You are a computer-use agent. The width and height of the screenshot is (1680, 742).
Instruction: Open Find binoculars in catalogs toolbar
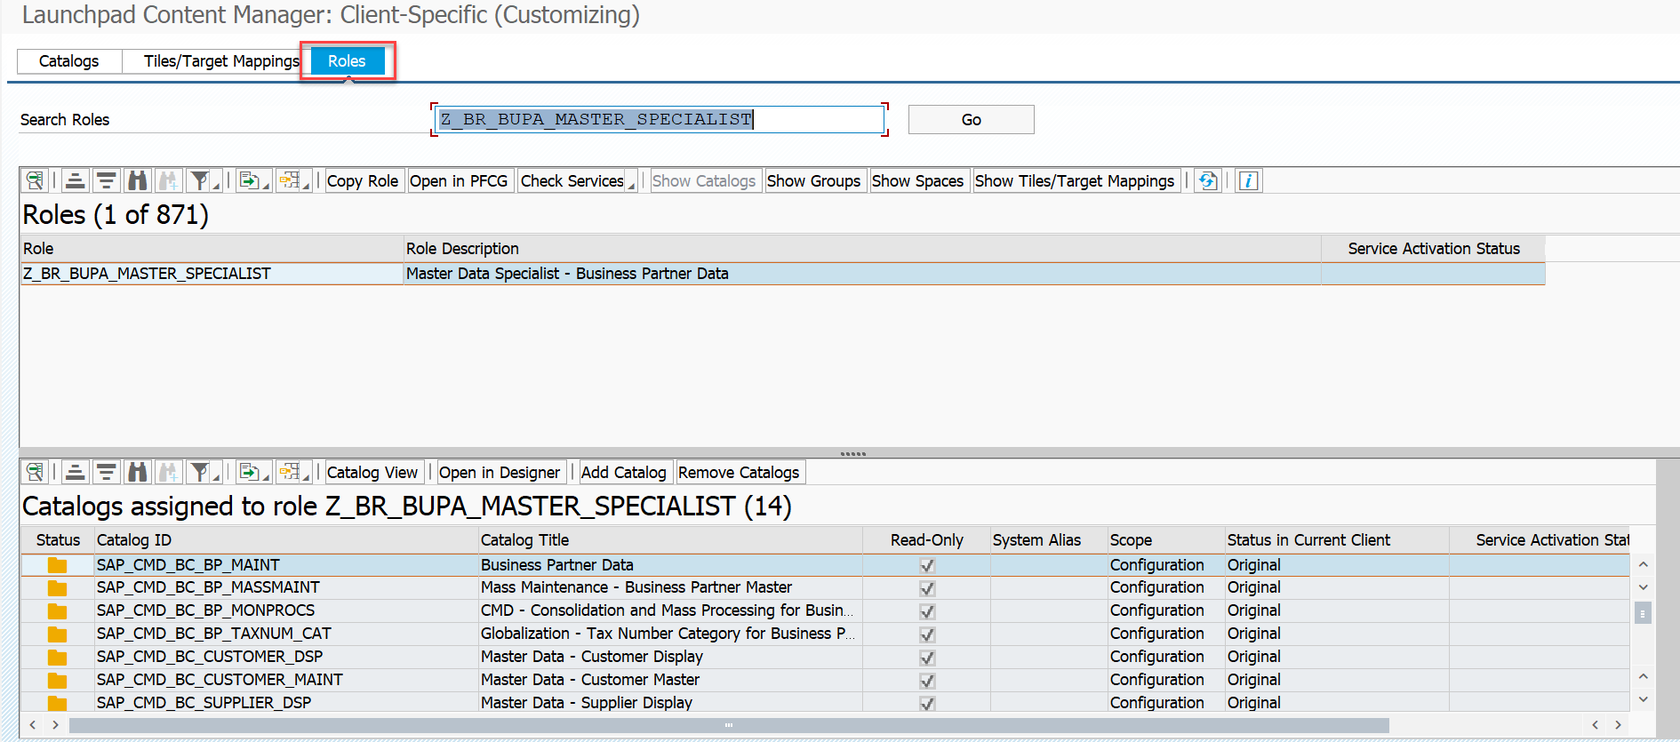(x=138, y=472)
